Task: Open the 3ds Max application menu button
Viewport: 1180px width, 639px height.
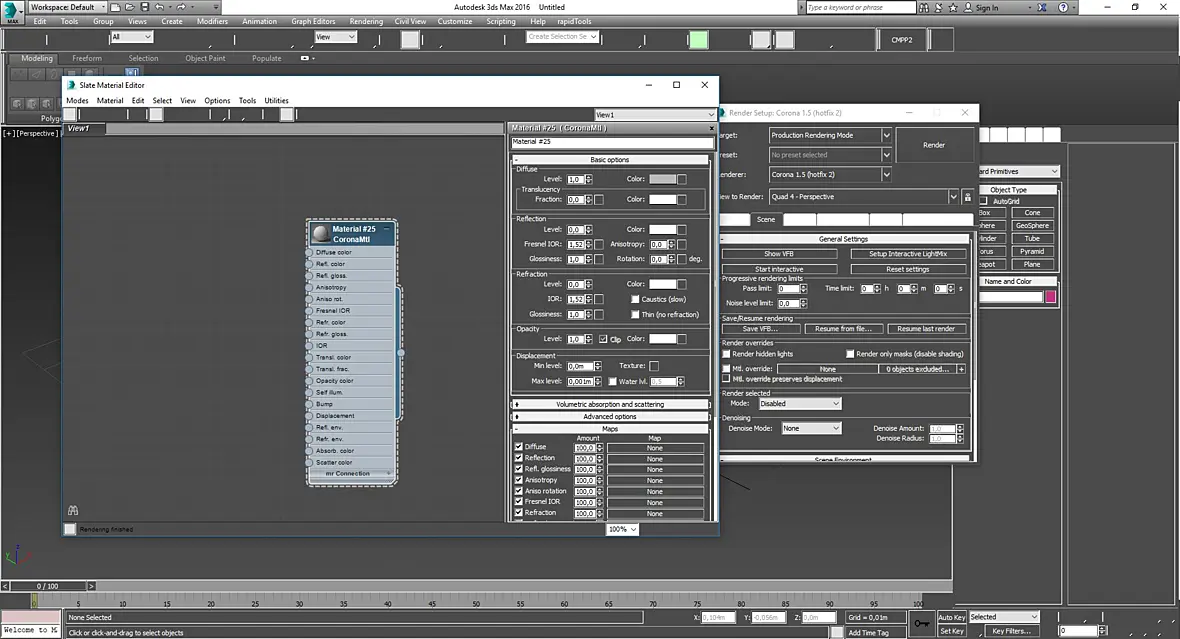Action: pos(13,13)
